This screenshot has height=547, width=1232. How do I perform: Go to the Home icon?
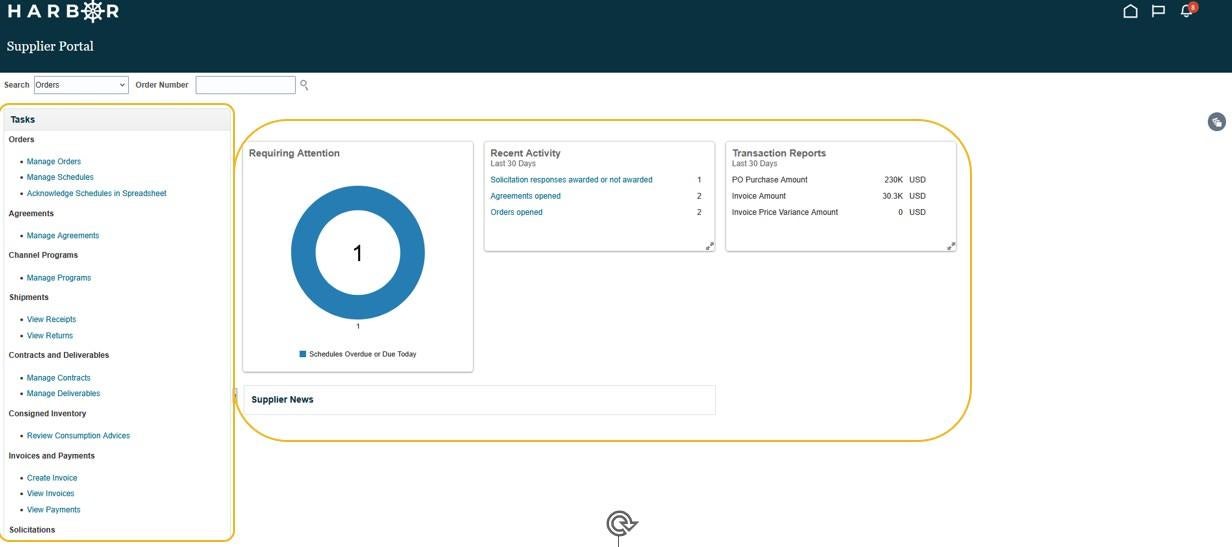click(1130, 12)
